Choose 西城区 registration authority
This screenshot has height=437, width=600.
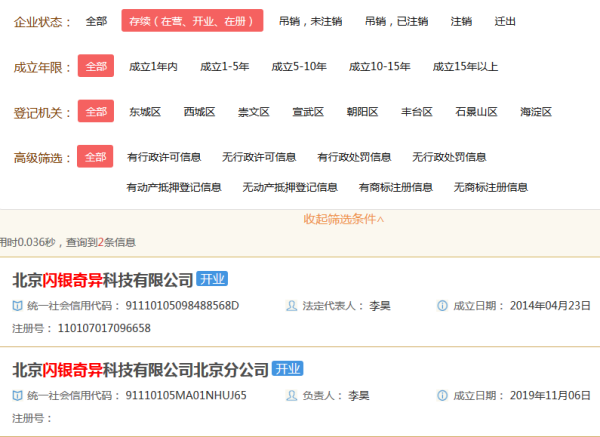click(199, 112)
